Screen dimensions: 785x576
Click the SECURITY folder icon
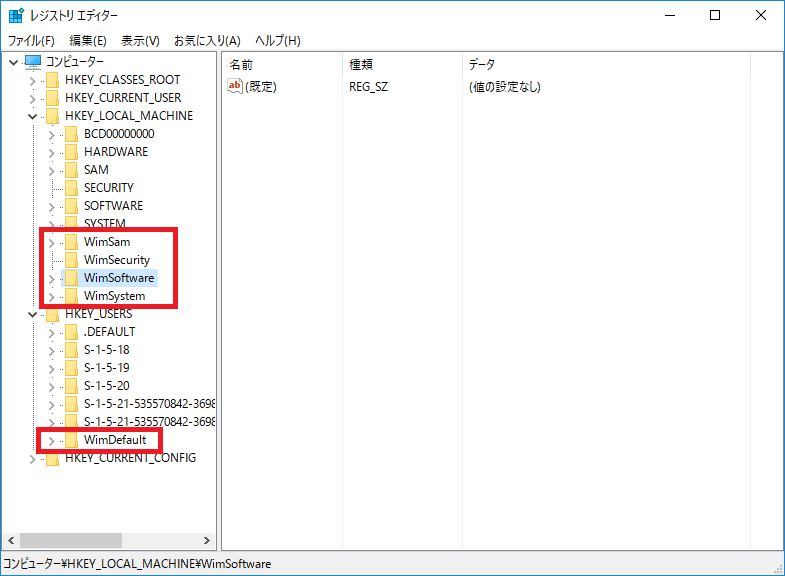click(x=72, y=188)
